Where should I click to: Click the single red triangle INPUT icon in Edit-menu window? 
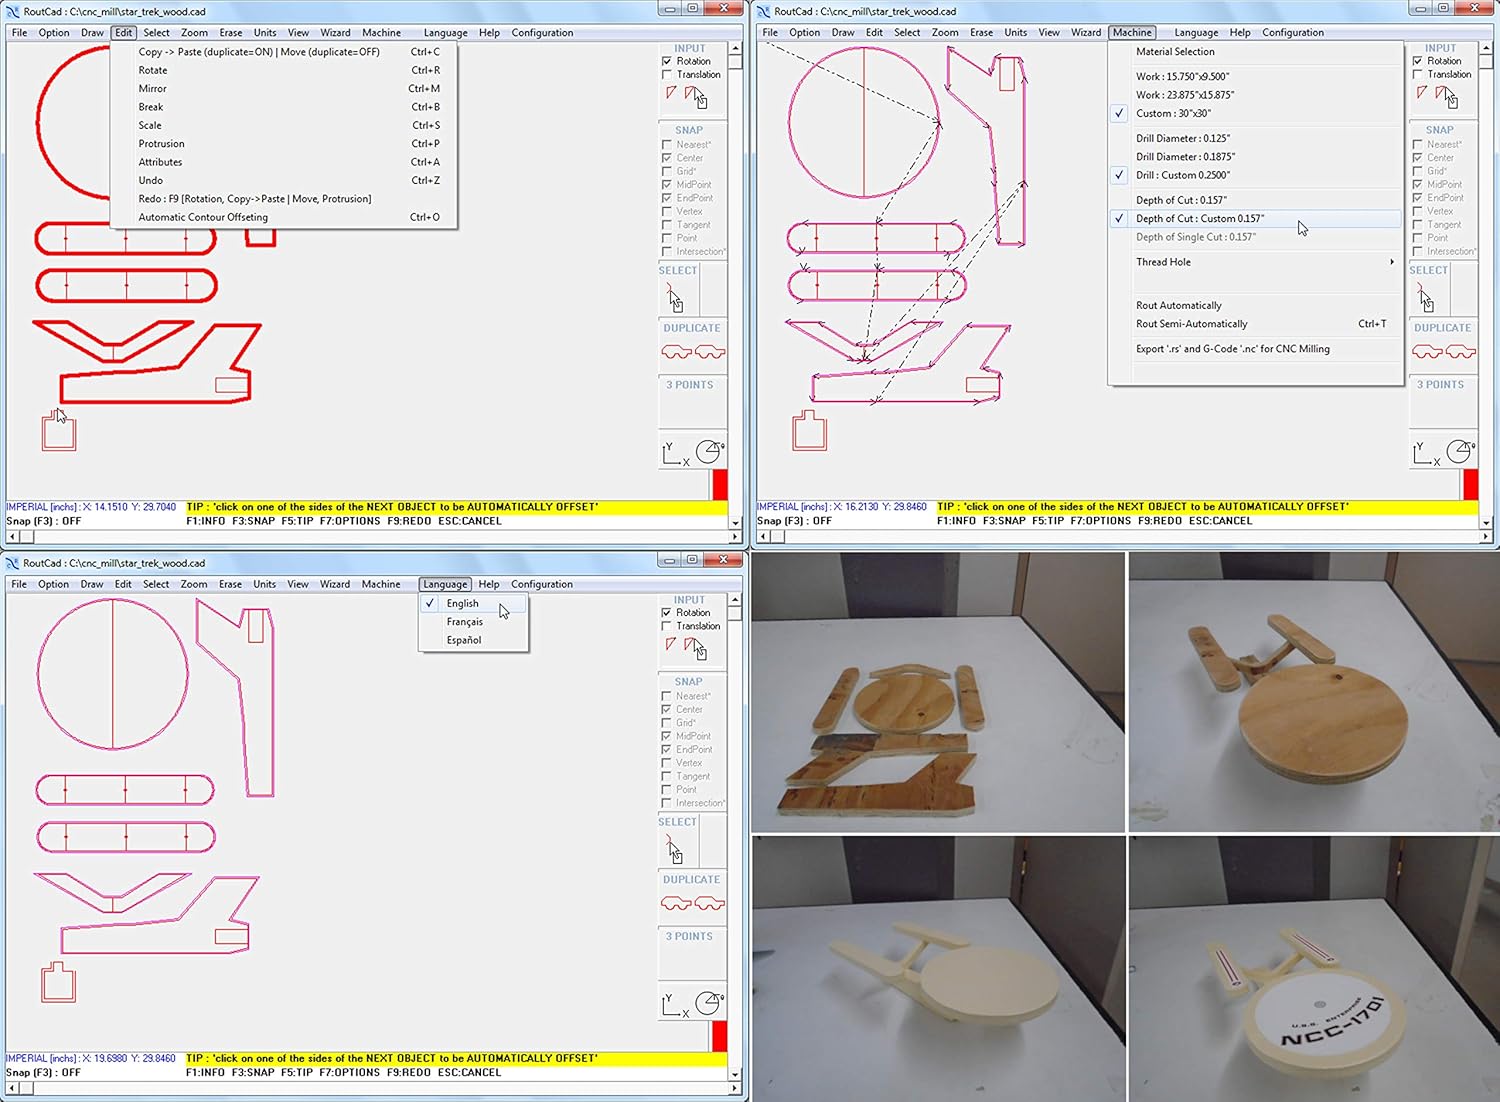(x=671, y=93)
